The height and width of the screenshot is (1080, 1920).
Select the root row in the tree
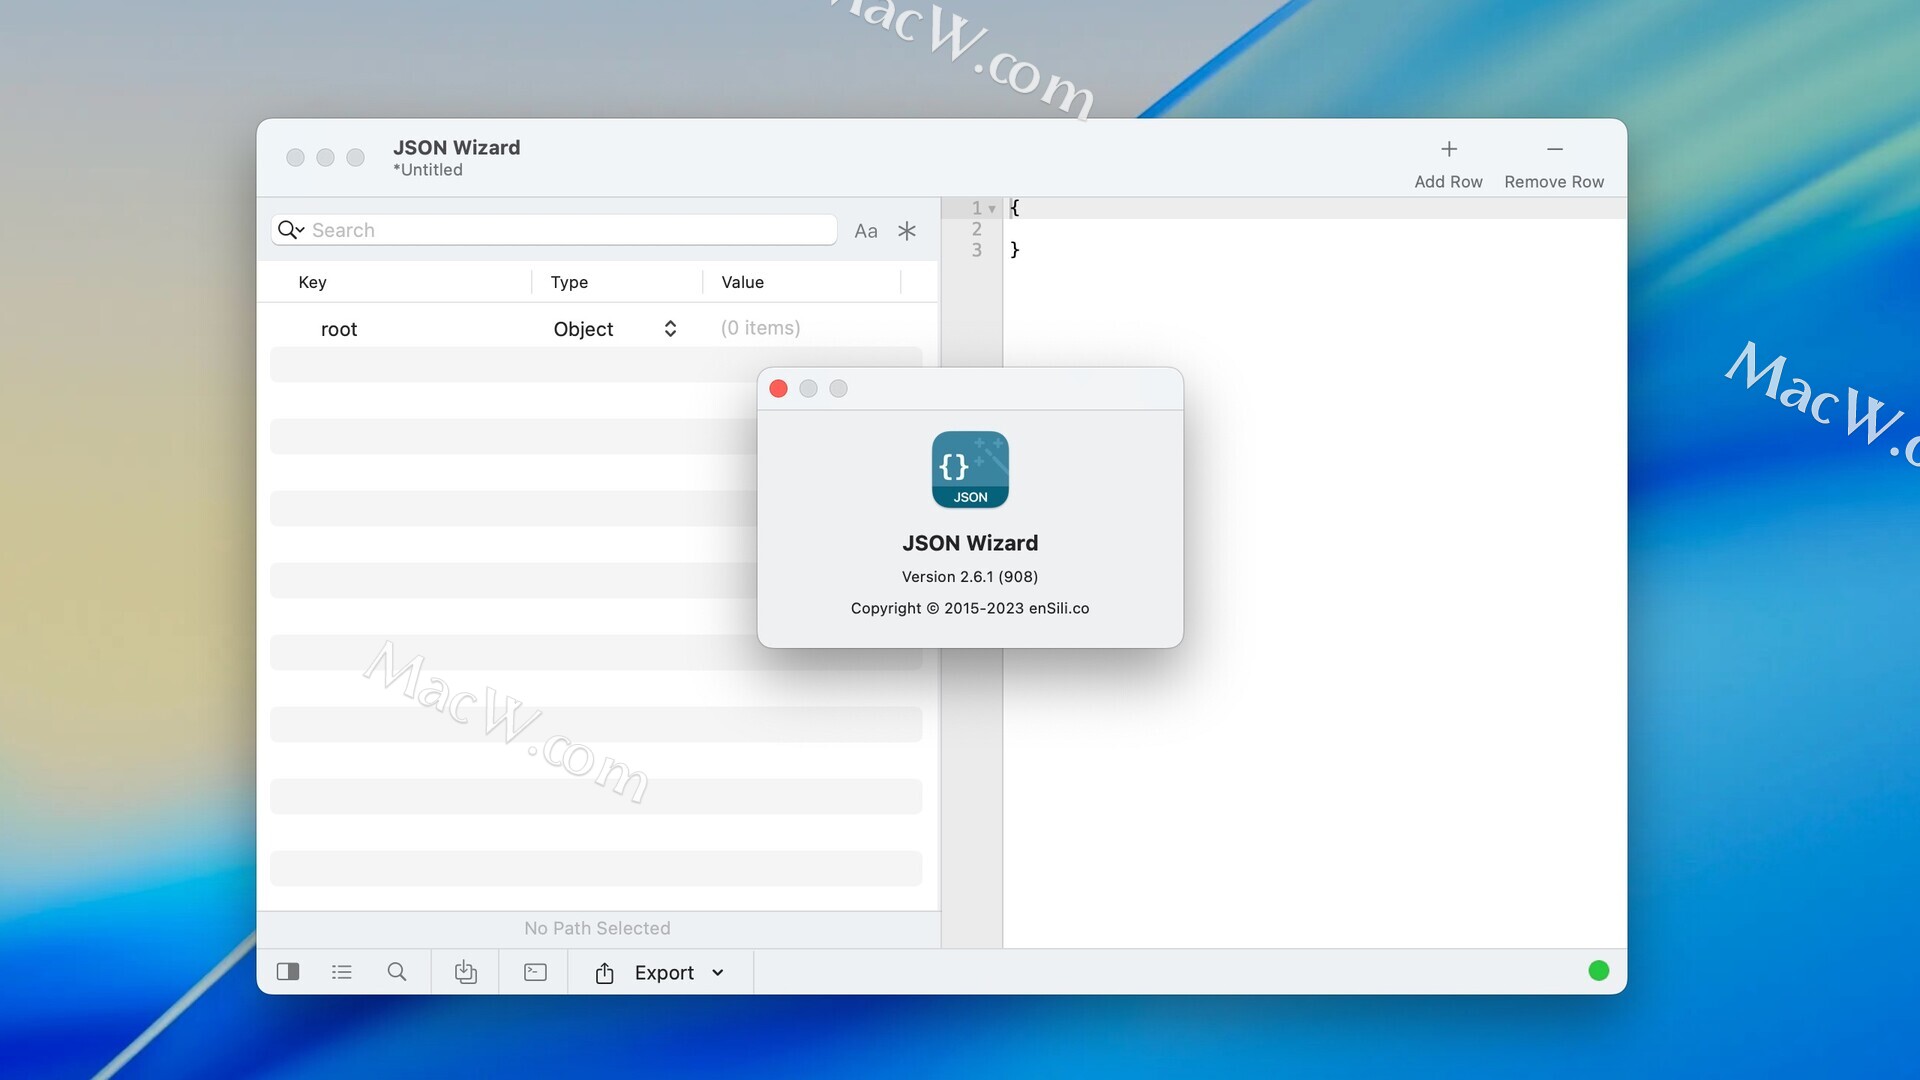tap(339, 329)
